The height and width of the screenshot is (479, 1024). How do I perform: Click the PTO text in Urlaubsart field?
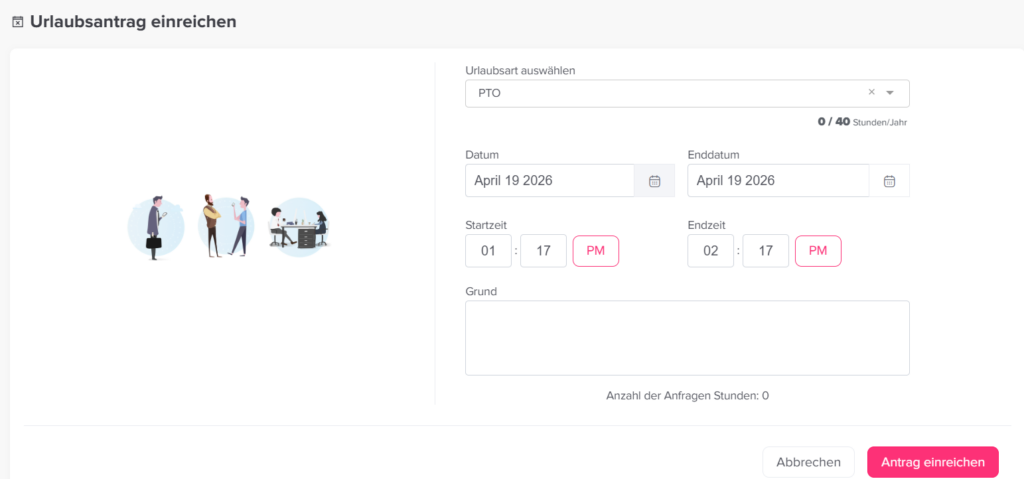click(490, 93)
